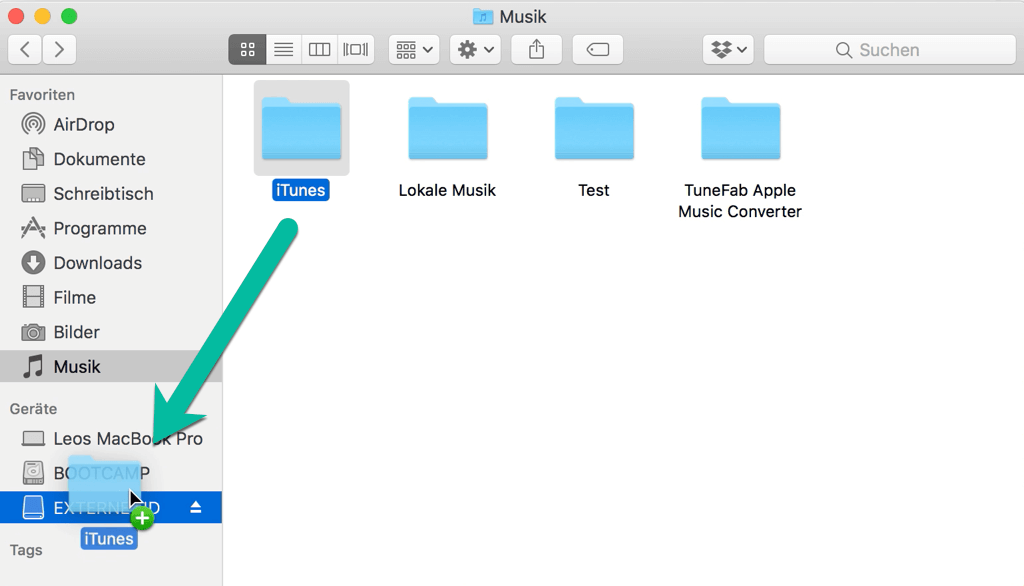Click the Filme filmstrip icon
The image size is (1024, 586).
click(33, 297)
